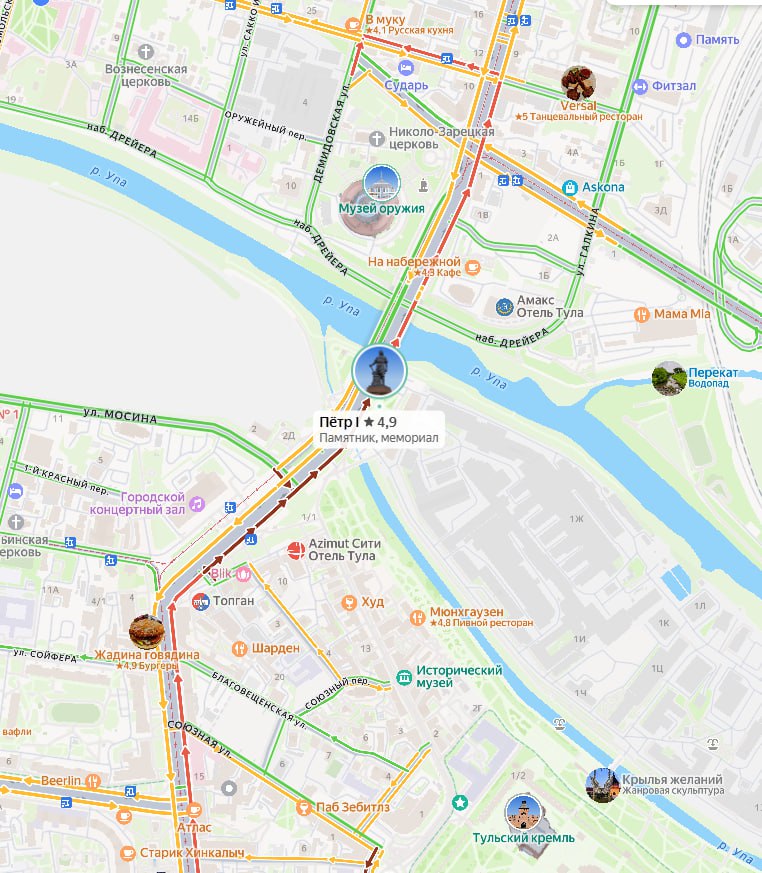Click the Память place marker icon

pyautogui.click(x=684, y=40)
